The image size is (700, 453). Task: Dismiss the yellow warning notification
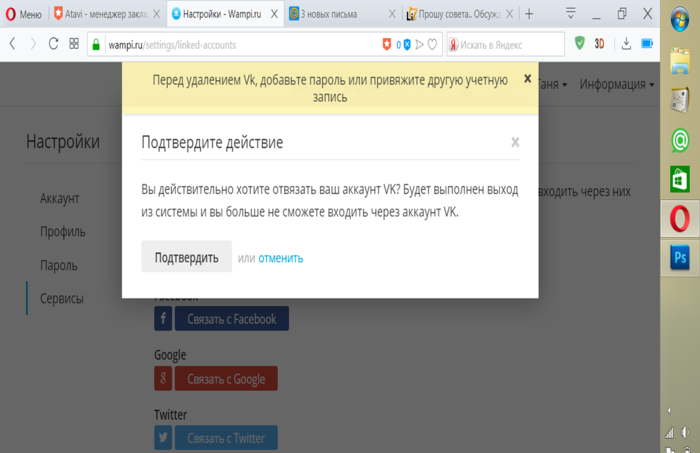[x=527, y=79]
